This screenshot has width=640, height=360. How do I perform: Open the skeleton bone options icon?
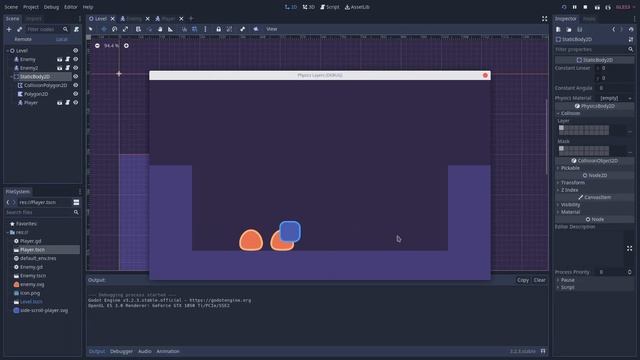pos(242,29)
